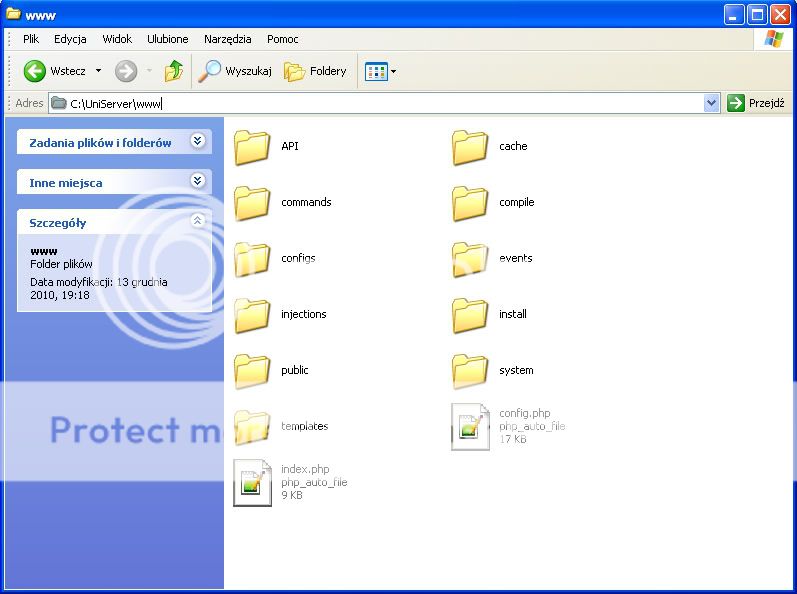
Task: Click the address bar path field
Action: tap(380, 103)
